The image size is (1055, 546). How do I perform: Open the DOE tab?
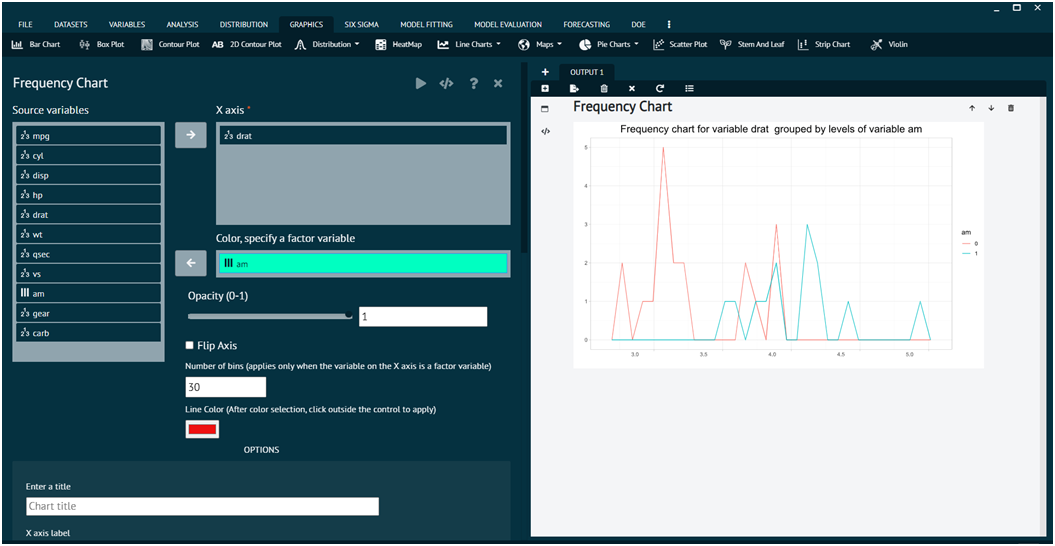click(x=639, y=24)
